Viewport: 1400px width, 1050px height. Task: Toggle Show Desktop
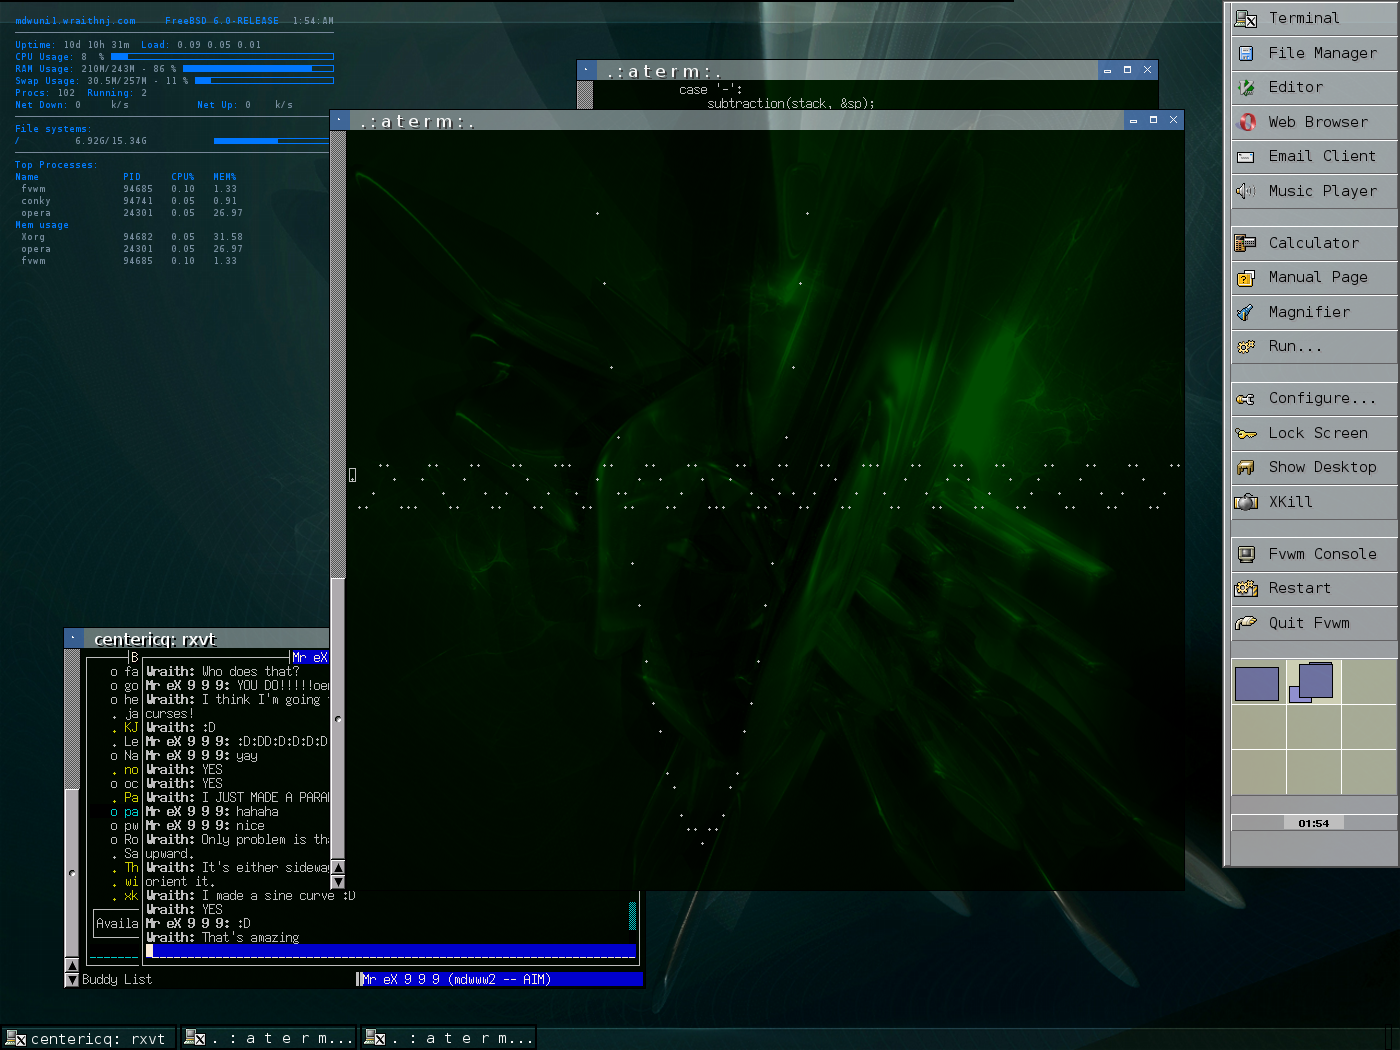pyautogui.click(x=1321, y=467)
